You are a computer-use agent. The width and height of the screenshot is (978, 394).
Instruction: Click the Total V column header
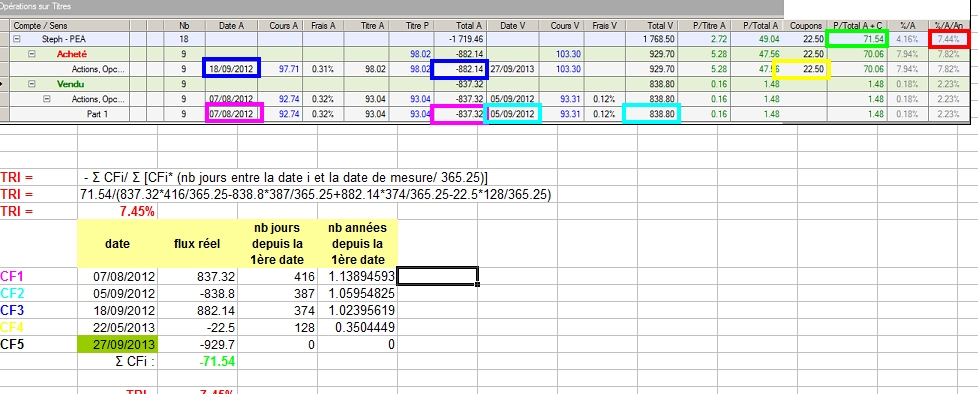click(x=652, y=25)
